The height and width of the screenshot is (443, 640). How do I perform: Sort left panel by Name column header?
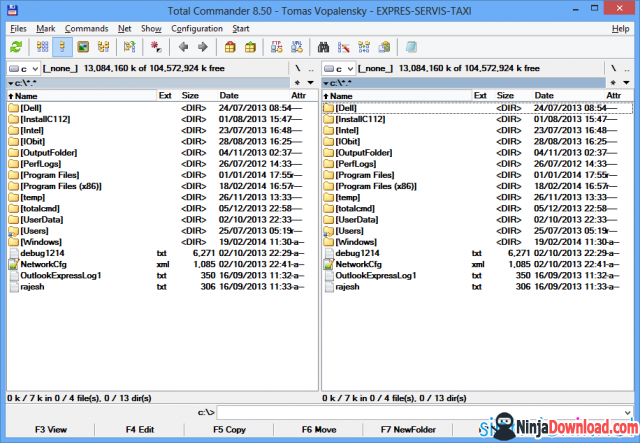coord(82,96)
